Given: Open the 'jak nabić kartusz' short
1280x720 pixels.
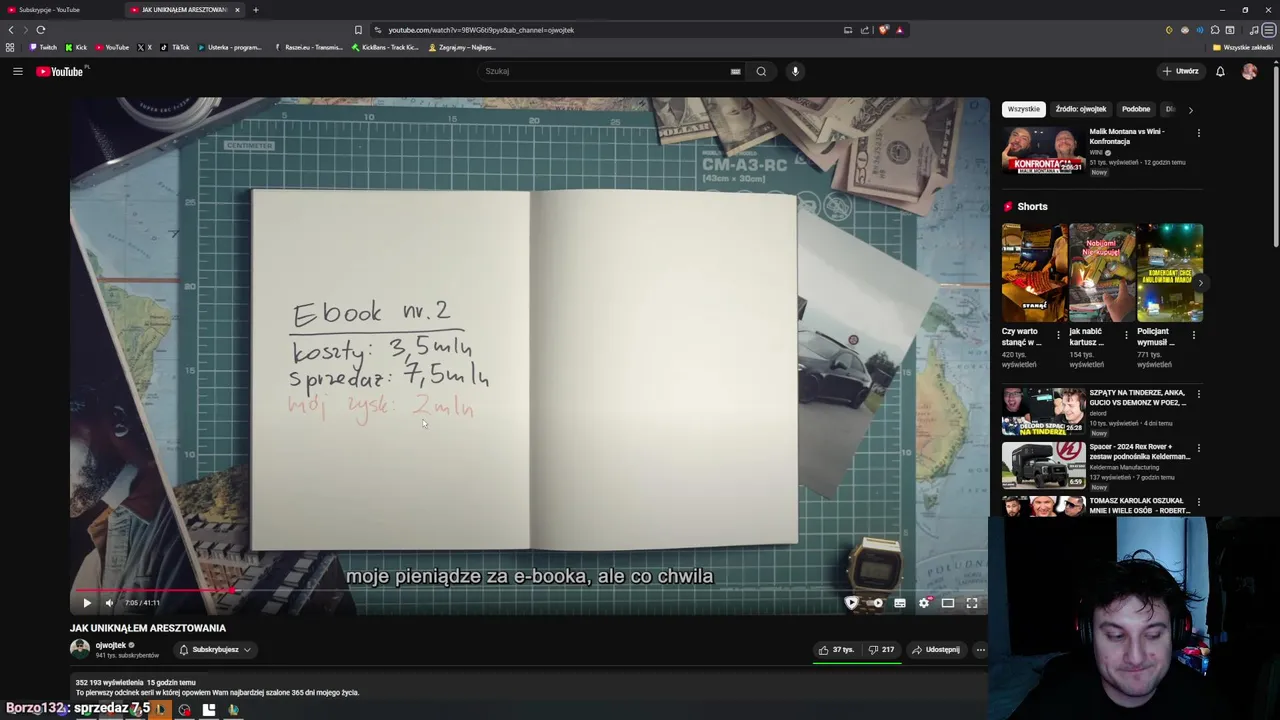Looking at the screenshot, I should (x=1102, y=272).
